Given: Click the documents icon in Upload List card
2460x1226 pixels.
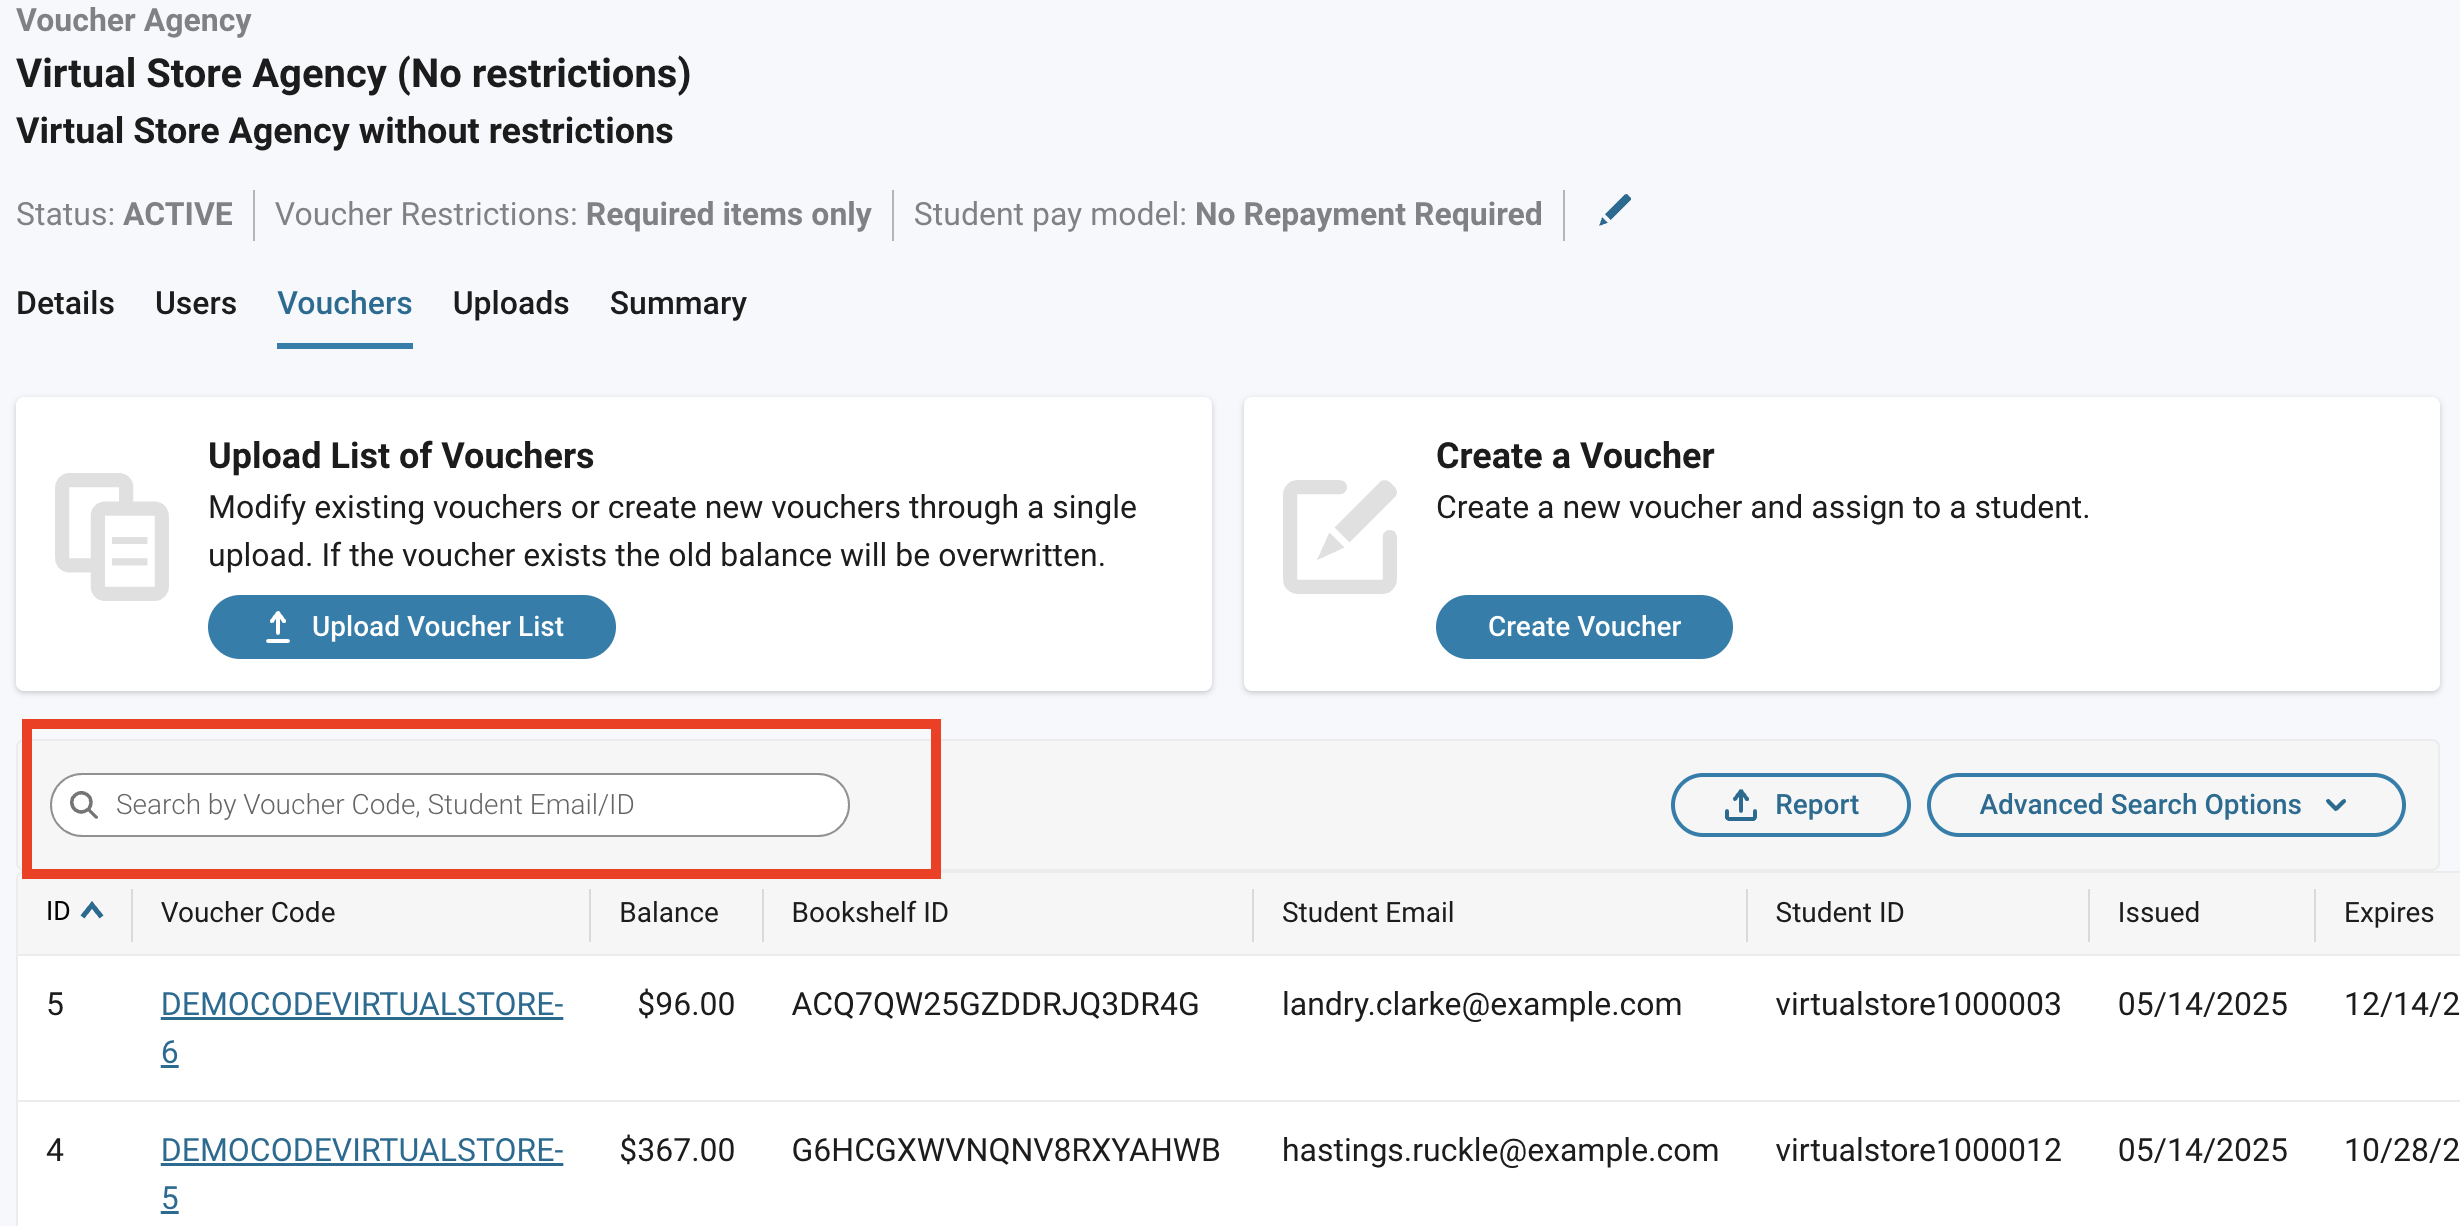Looking at the screenshot, I should 112,537.
